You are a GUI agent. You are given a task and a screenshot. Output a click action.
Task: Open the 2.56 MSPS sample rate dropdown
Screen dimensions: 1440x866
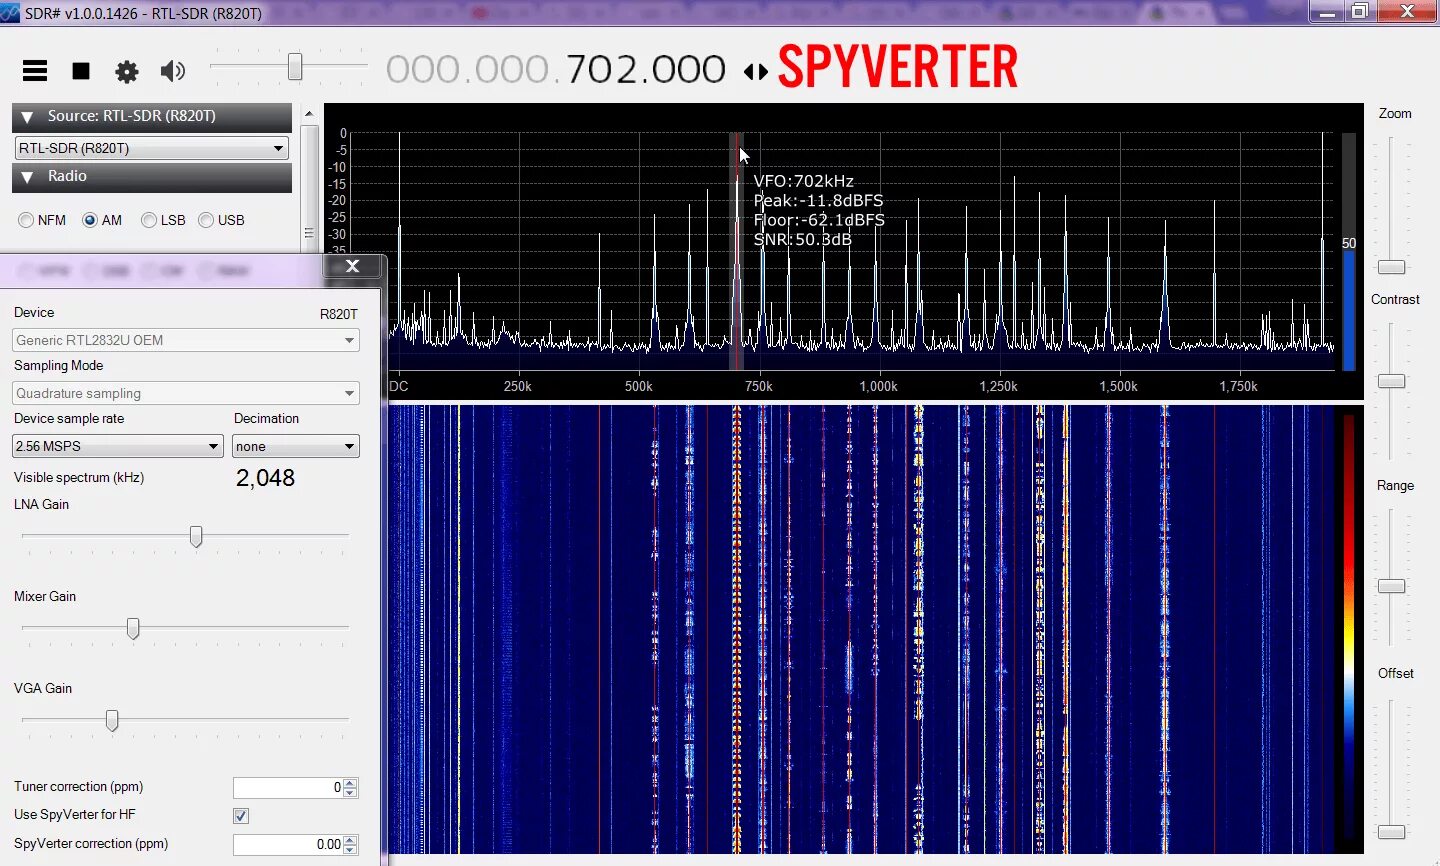click(117, 446)
